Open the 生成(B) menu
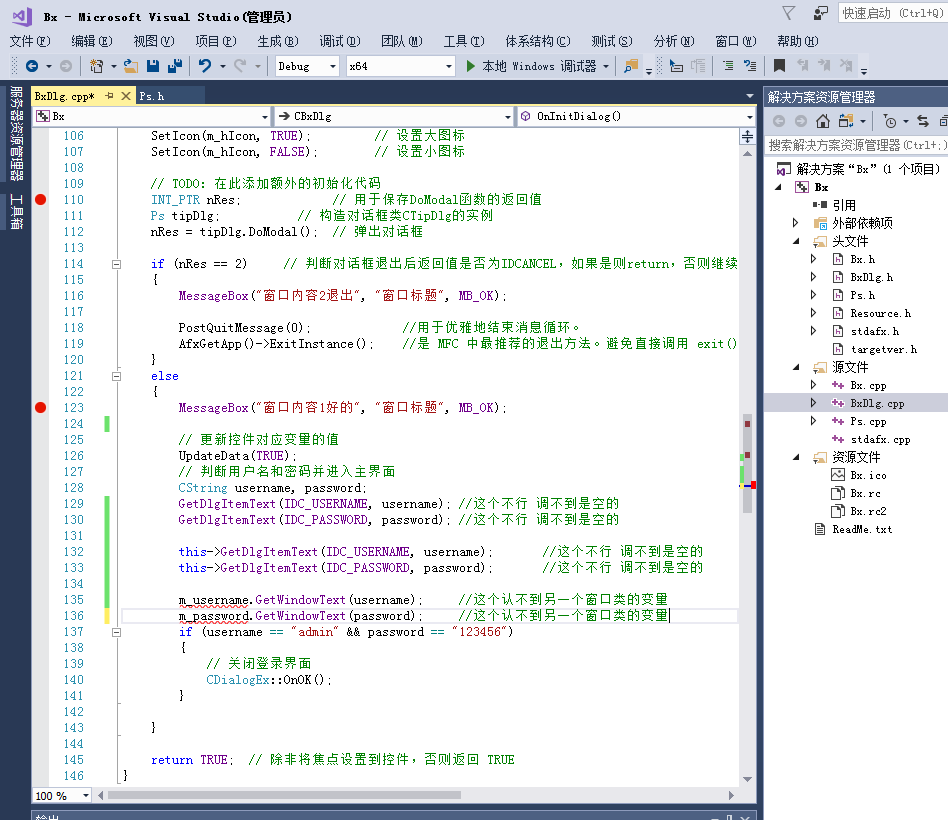The image size is (948, 820). [278, 41]
